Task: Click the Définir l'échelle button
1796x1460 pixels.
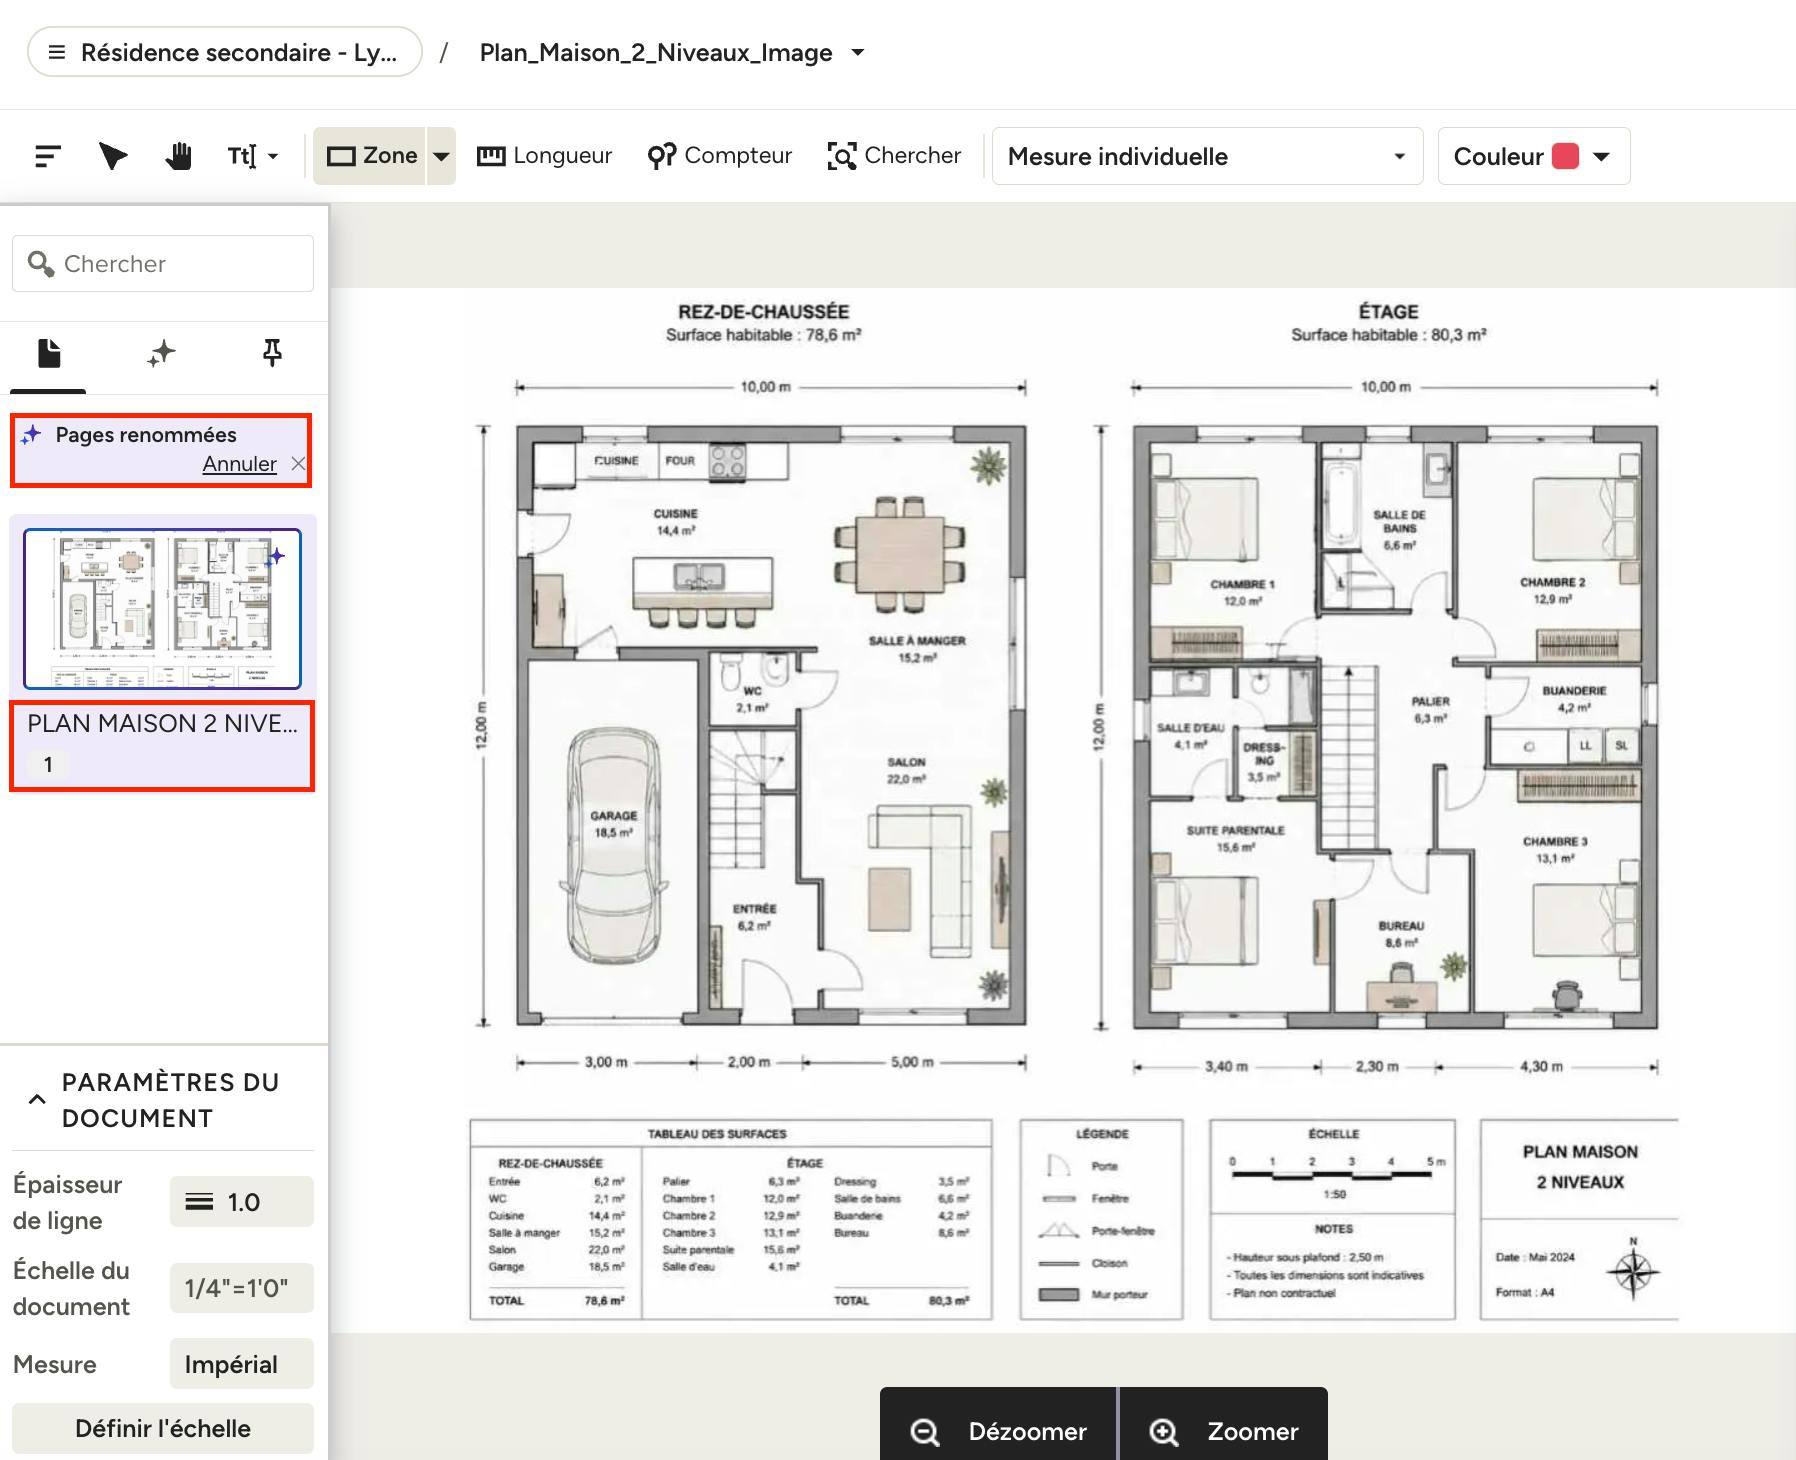Action: click(163, 1428)
